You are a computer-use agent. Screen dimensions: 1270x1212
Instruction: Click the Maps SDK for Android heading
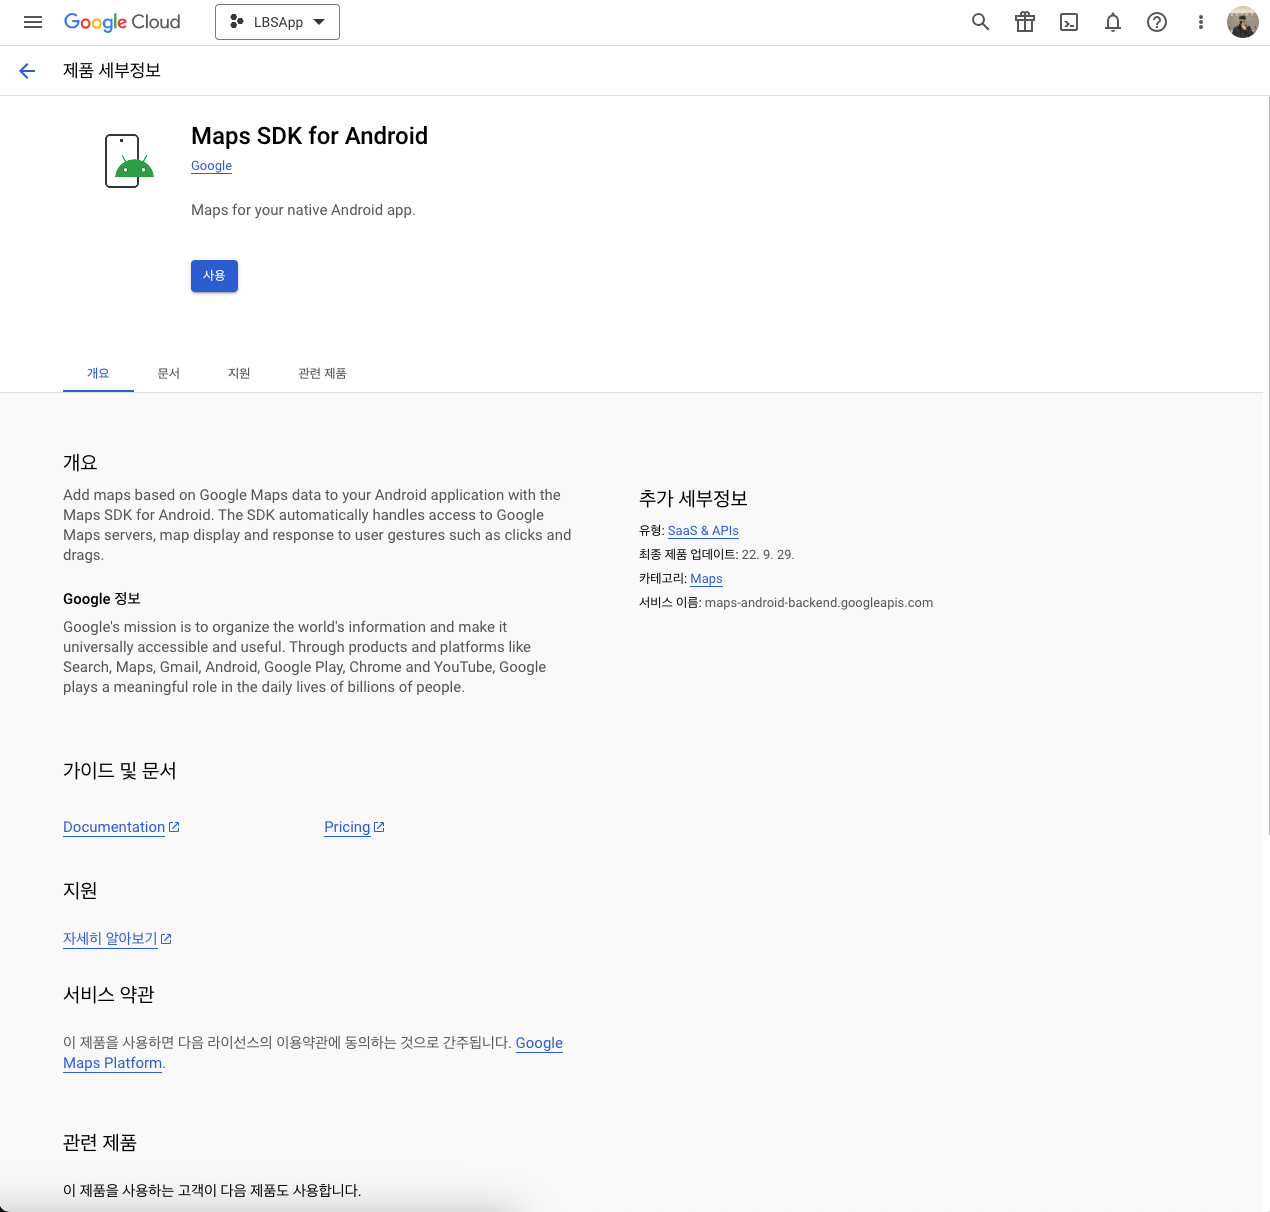point(309,136)
